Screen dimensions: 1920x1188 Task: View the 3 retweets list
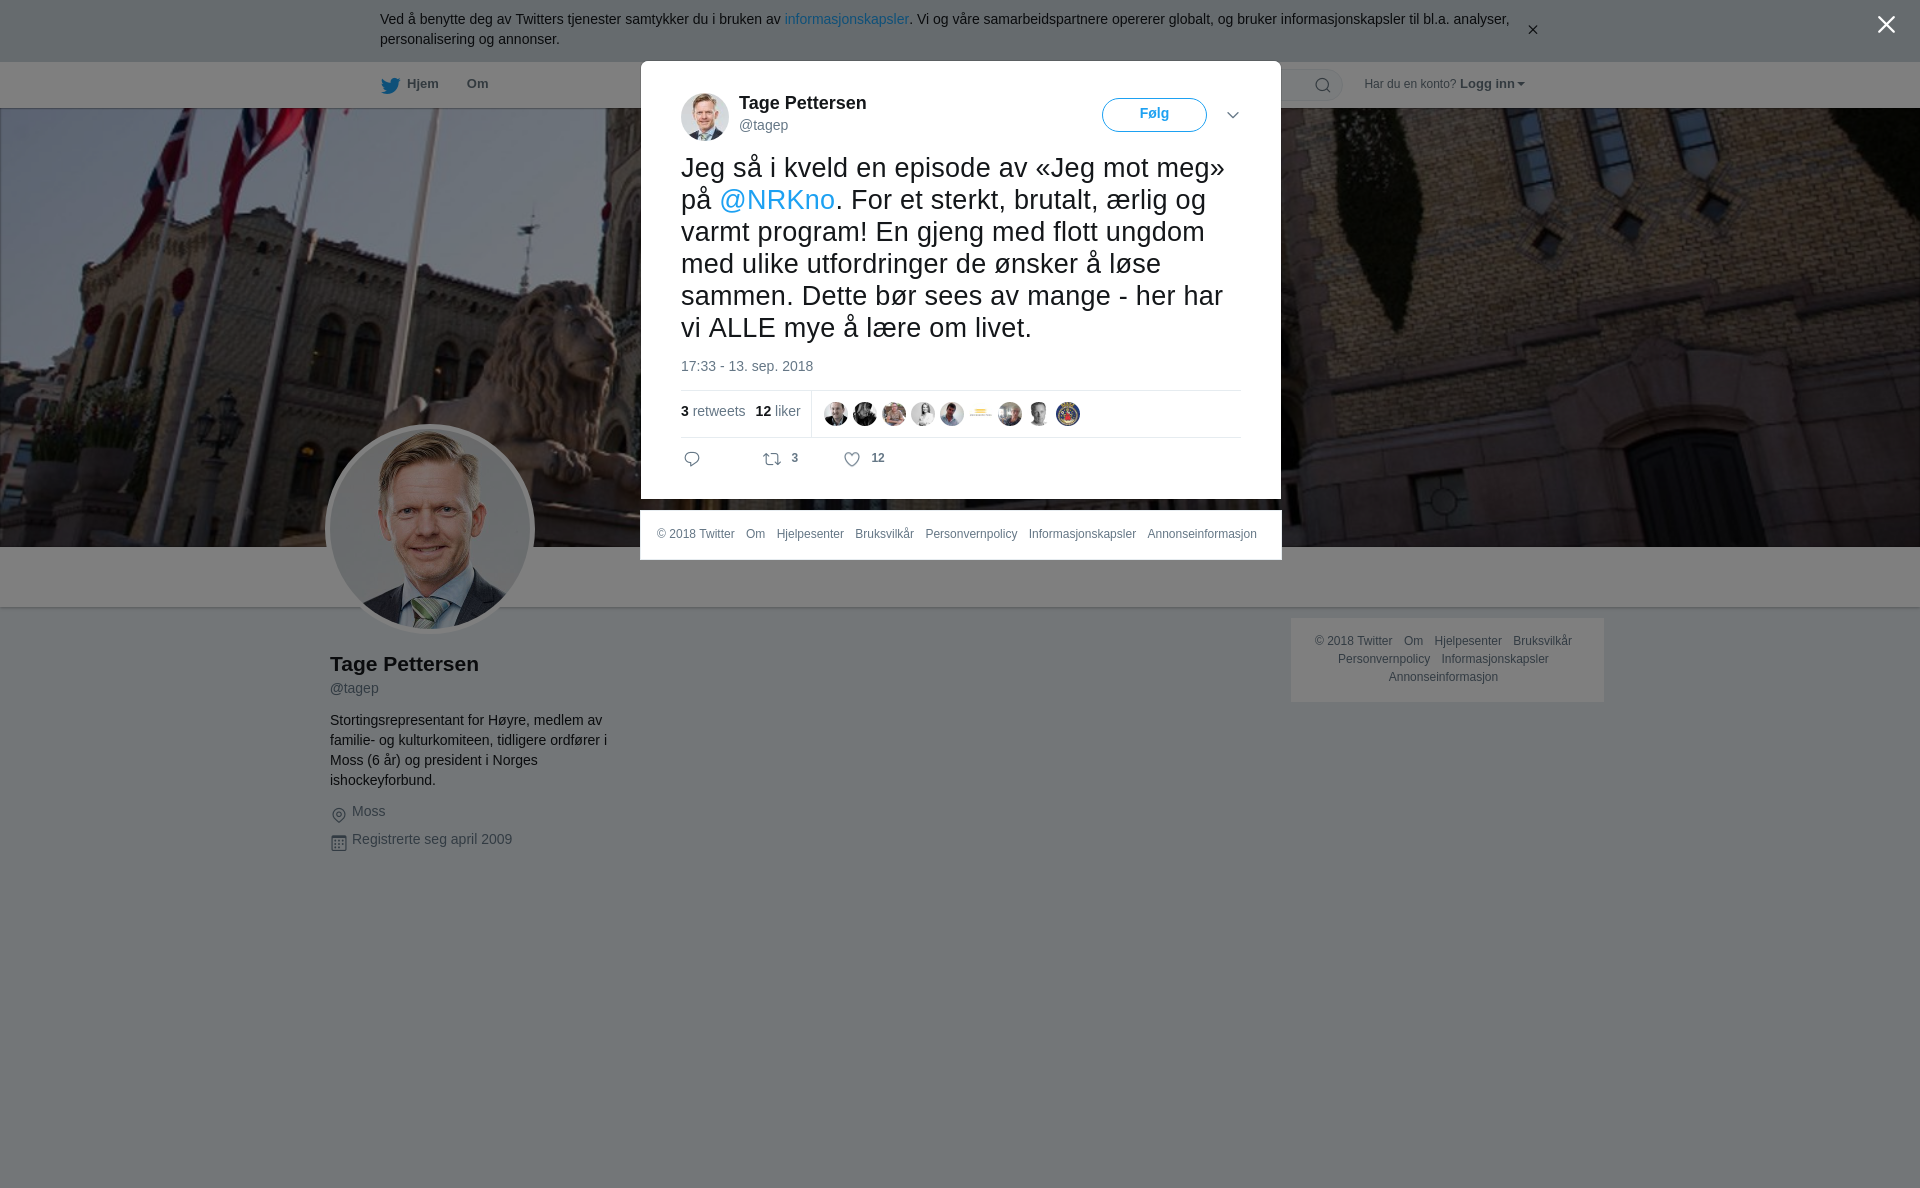(713, 411)
